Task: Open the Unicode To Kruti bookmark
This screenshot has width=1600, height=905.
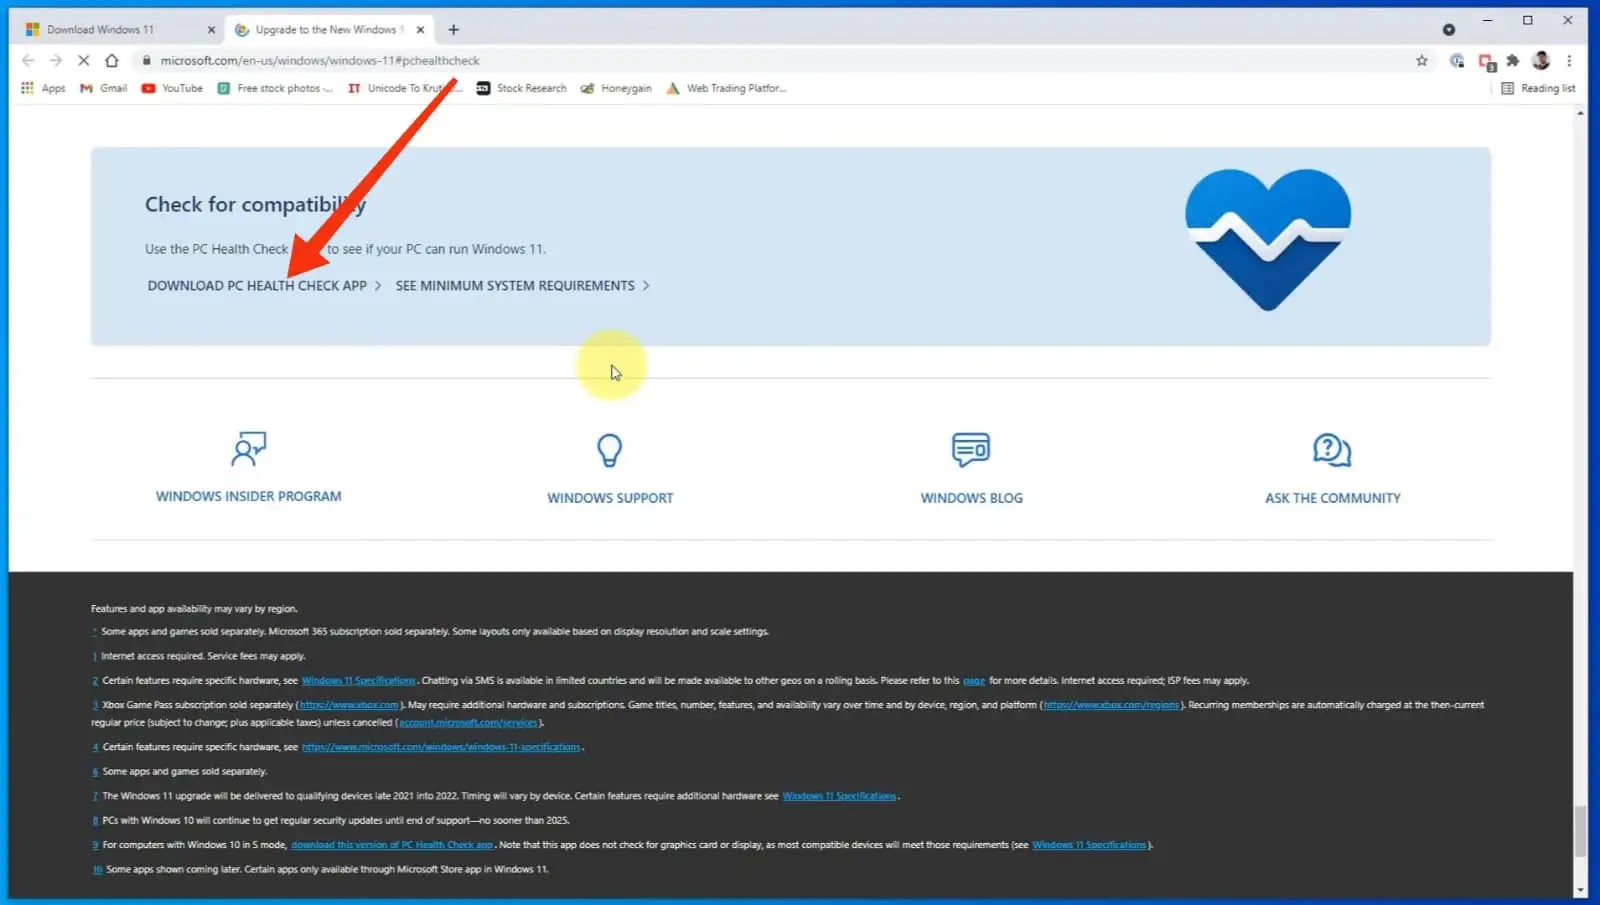Action: [404, 88]
